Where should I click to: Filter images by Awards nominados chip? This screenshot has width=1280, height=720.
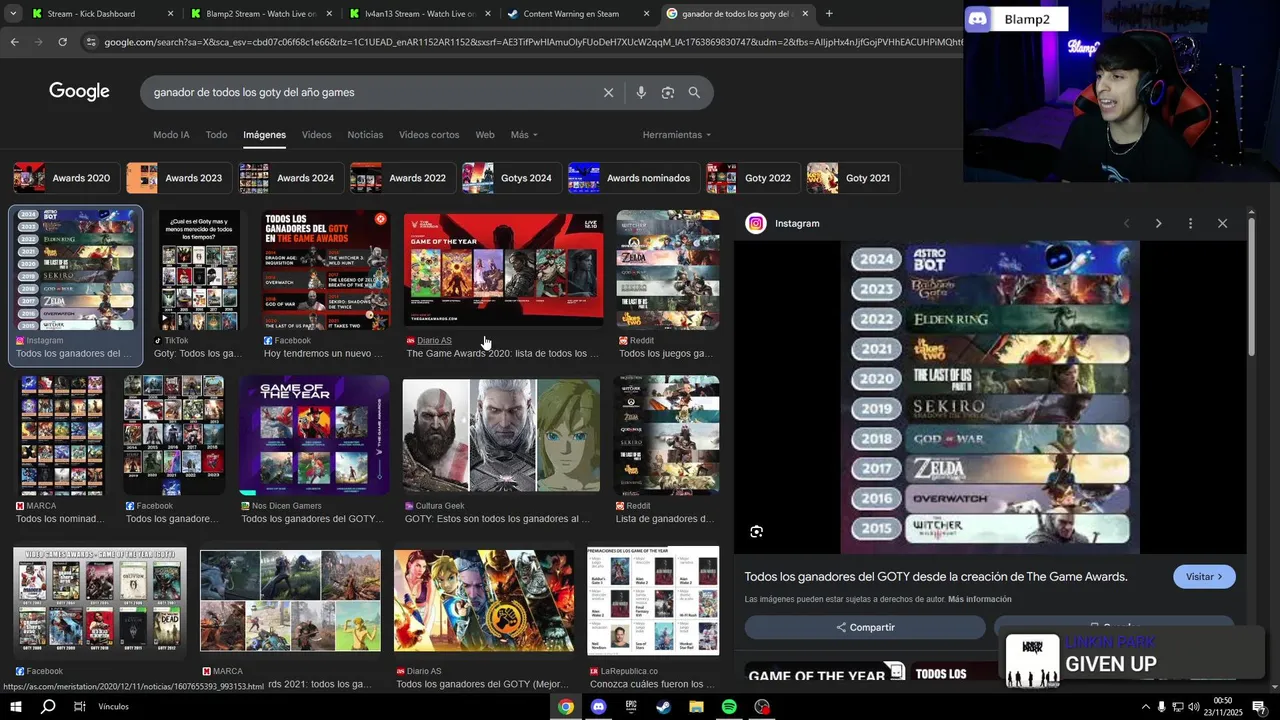633,178
